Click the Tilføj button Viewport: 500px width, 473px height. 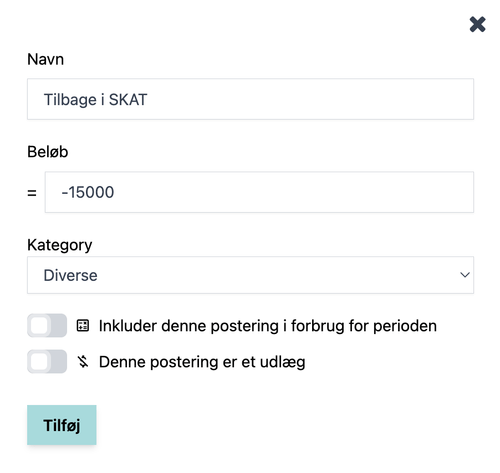pos(62,425)
